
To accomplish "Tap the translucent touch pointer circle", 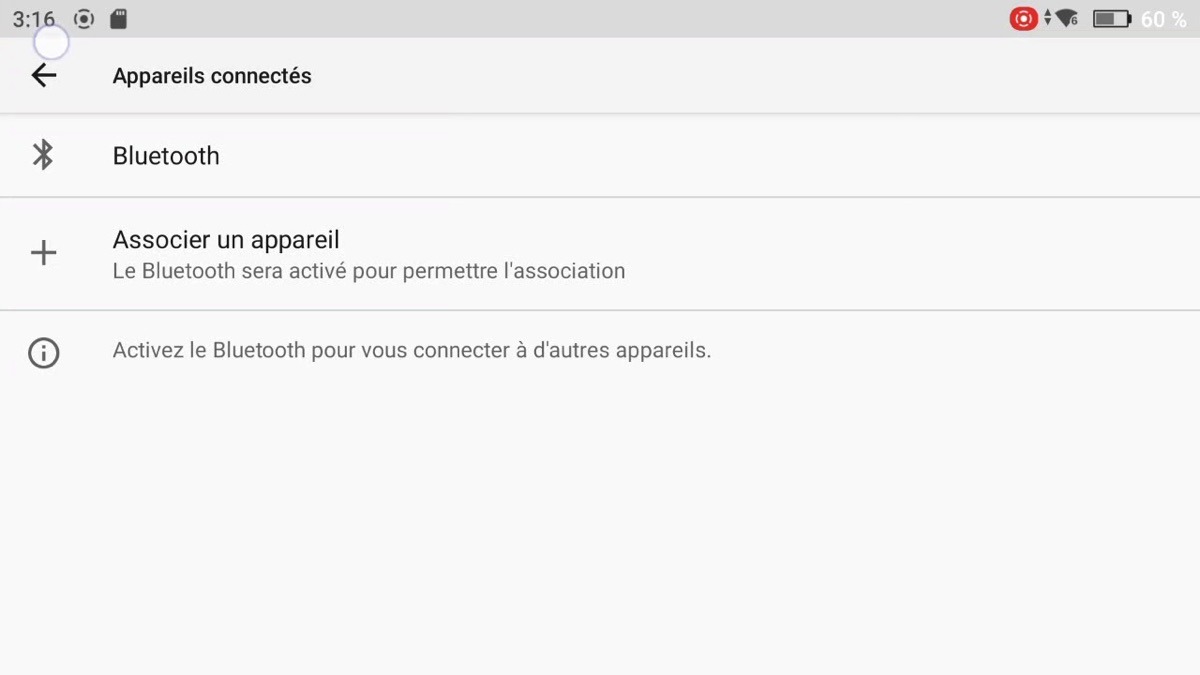I will (x=51, y=43).
